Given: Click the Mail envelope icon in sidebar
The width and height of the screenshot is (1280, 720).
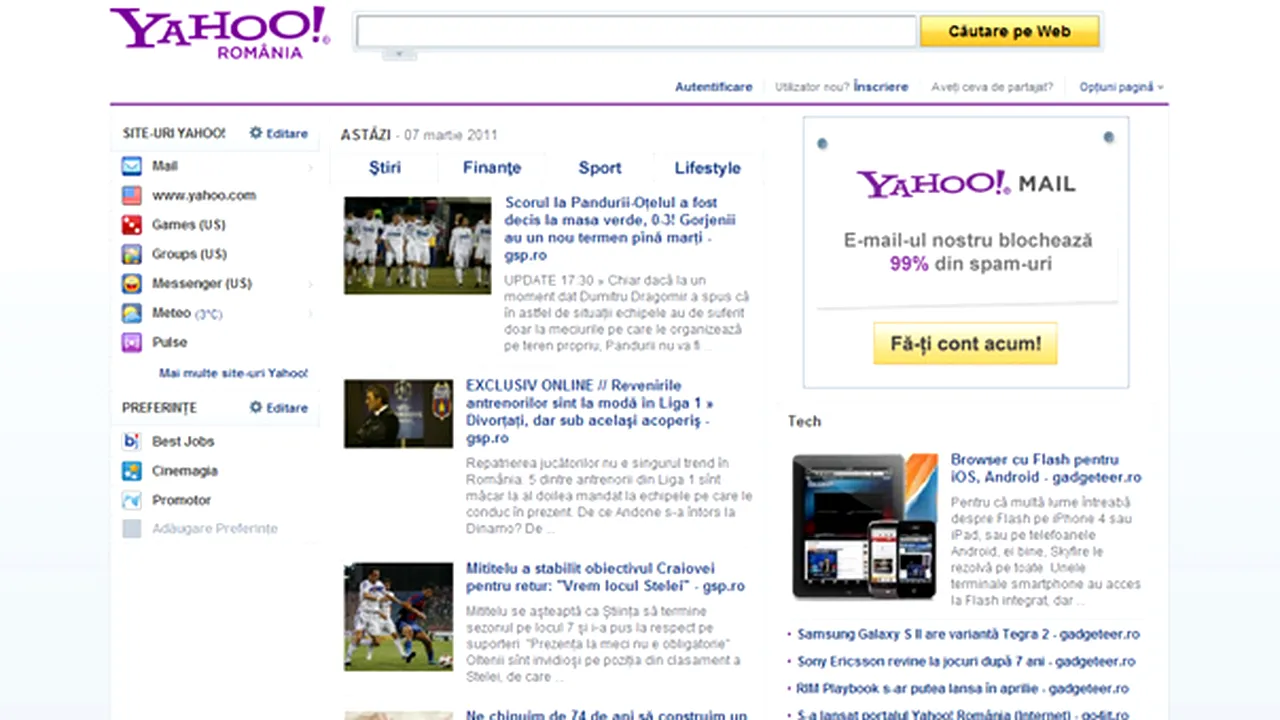Looking at the screenshot, I should 132,166.
